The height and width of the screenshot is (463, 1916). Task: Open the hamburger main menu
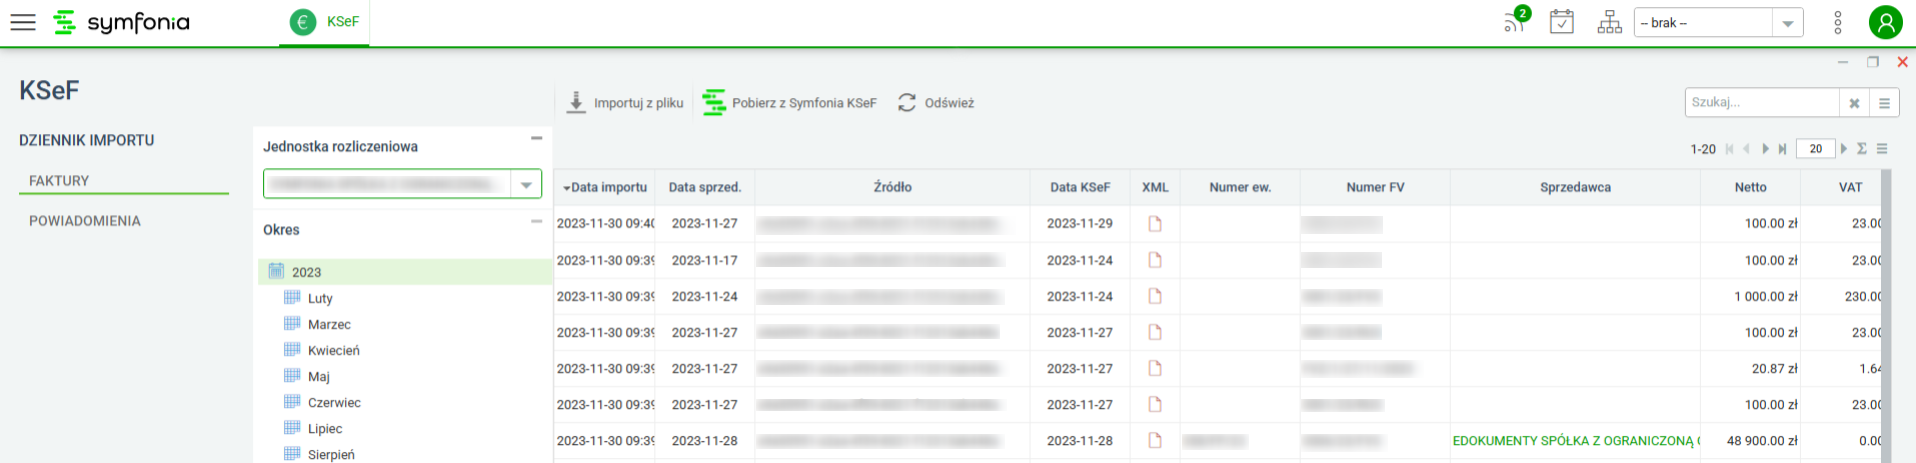23,22
